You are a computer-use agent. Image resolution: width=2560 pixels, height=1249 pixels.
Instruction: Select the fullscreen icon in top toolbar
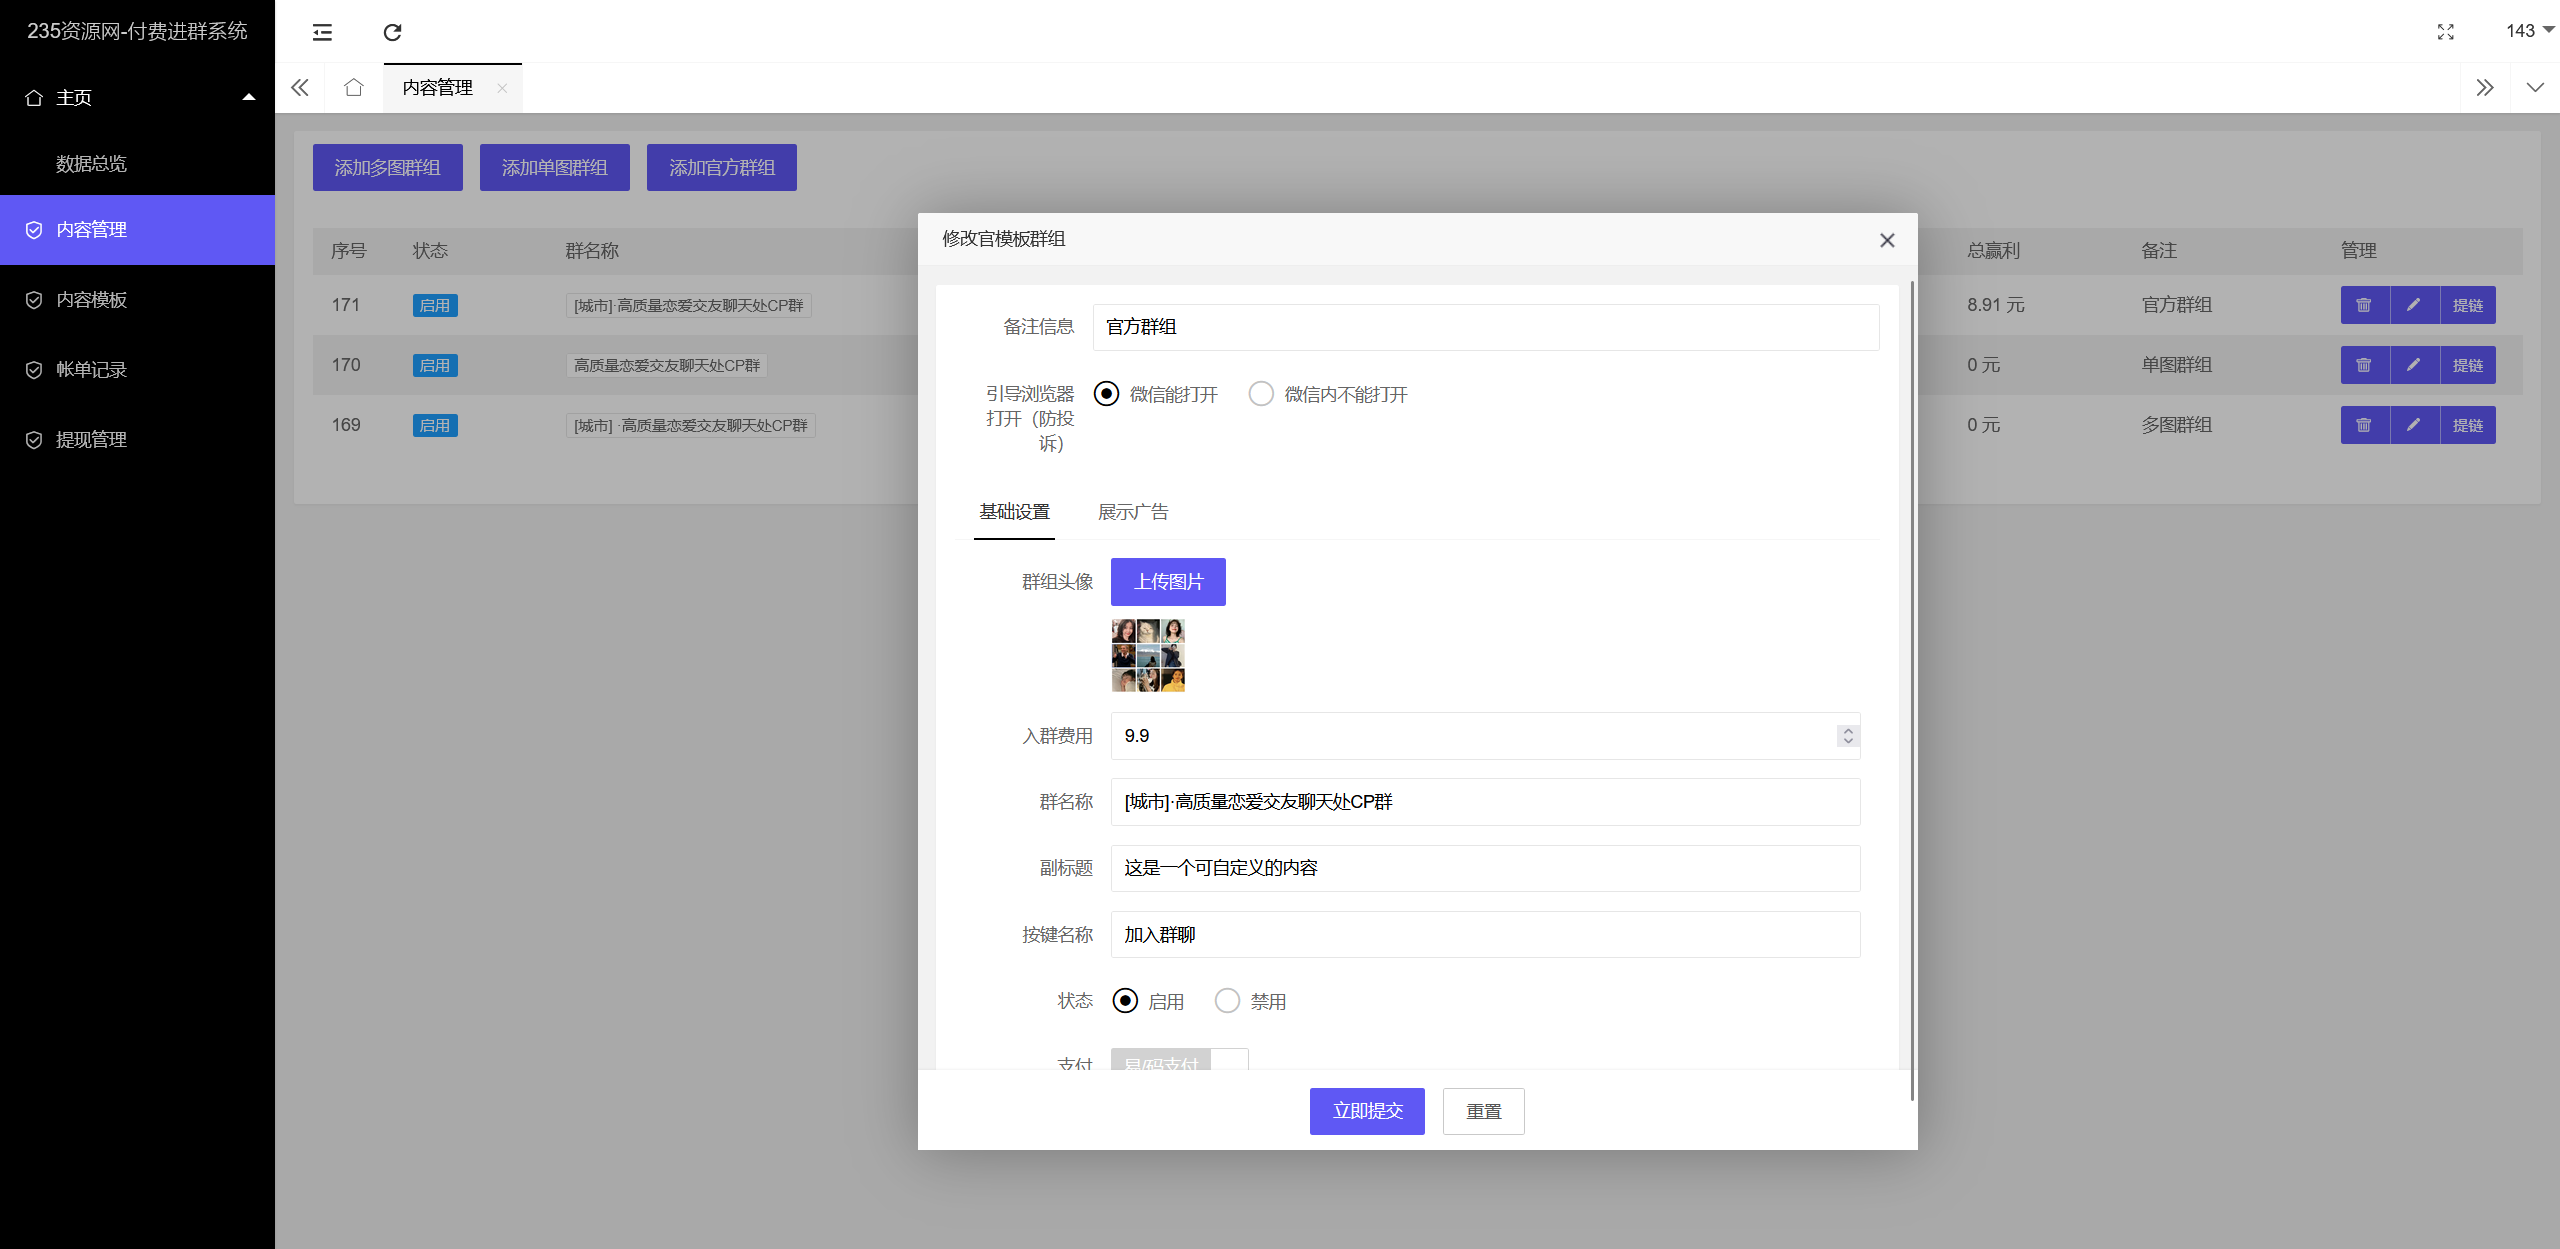(x=2446, y=32)
